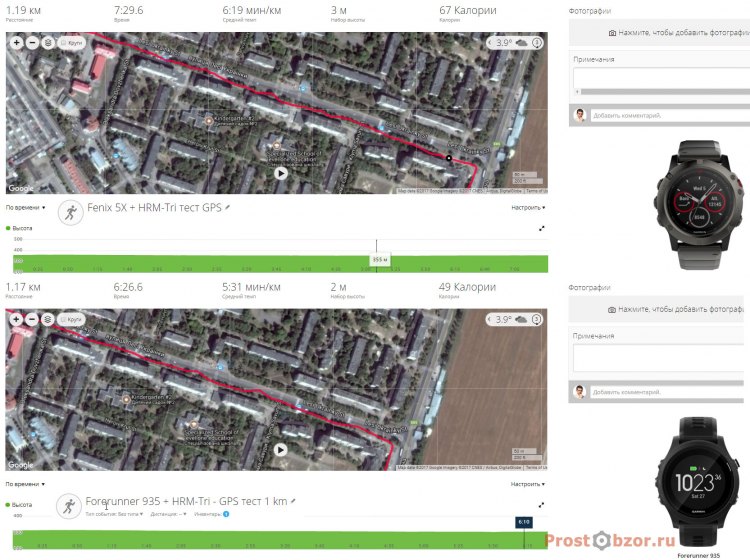The image size is (750, 560).
Task: Click Fenix 5X green elevation chart area
Action: (280, 264)
